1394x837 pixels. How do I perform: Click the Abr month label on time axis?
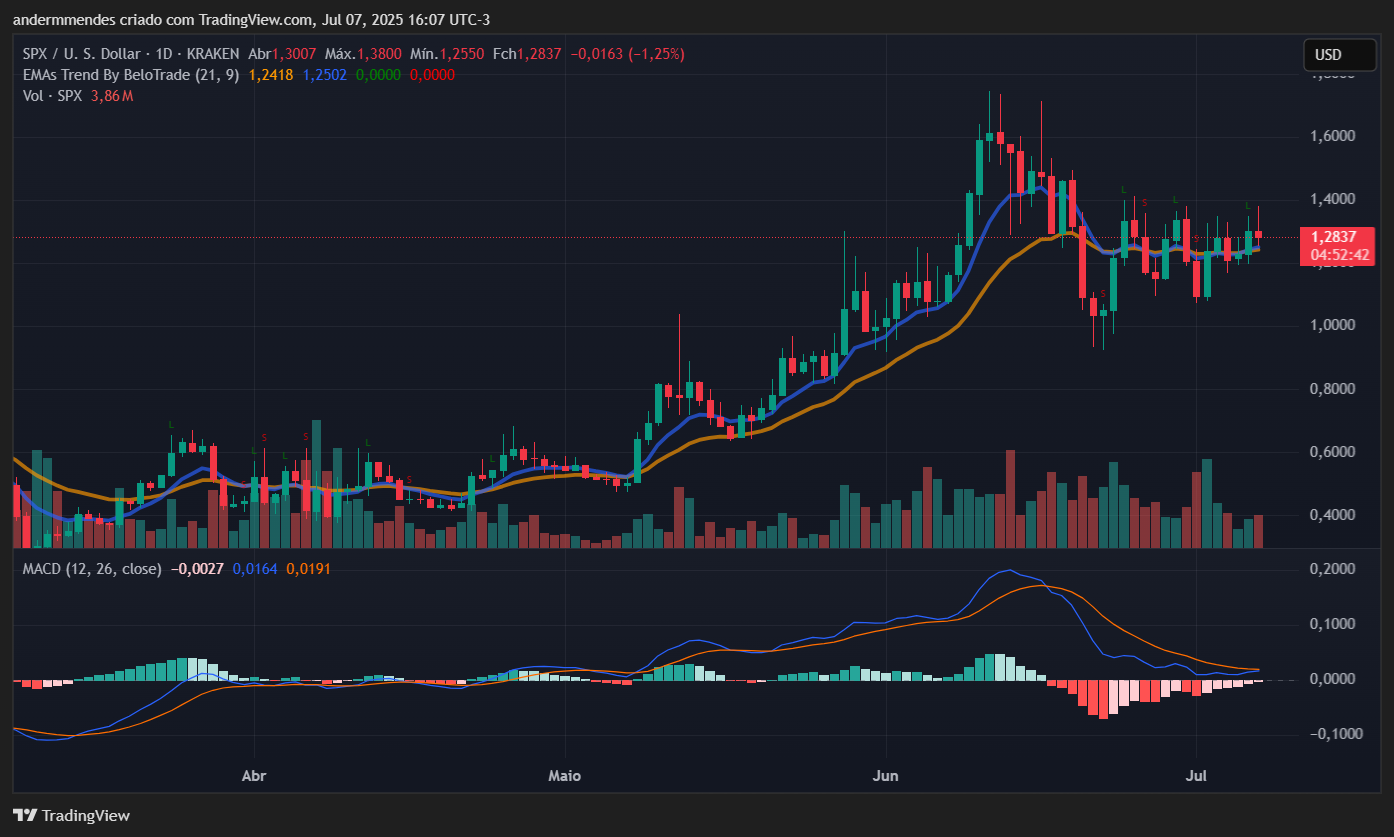point(255,775)
